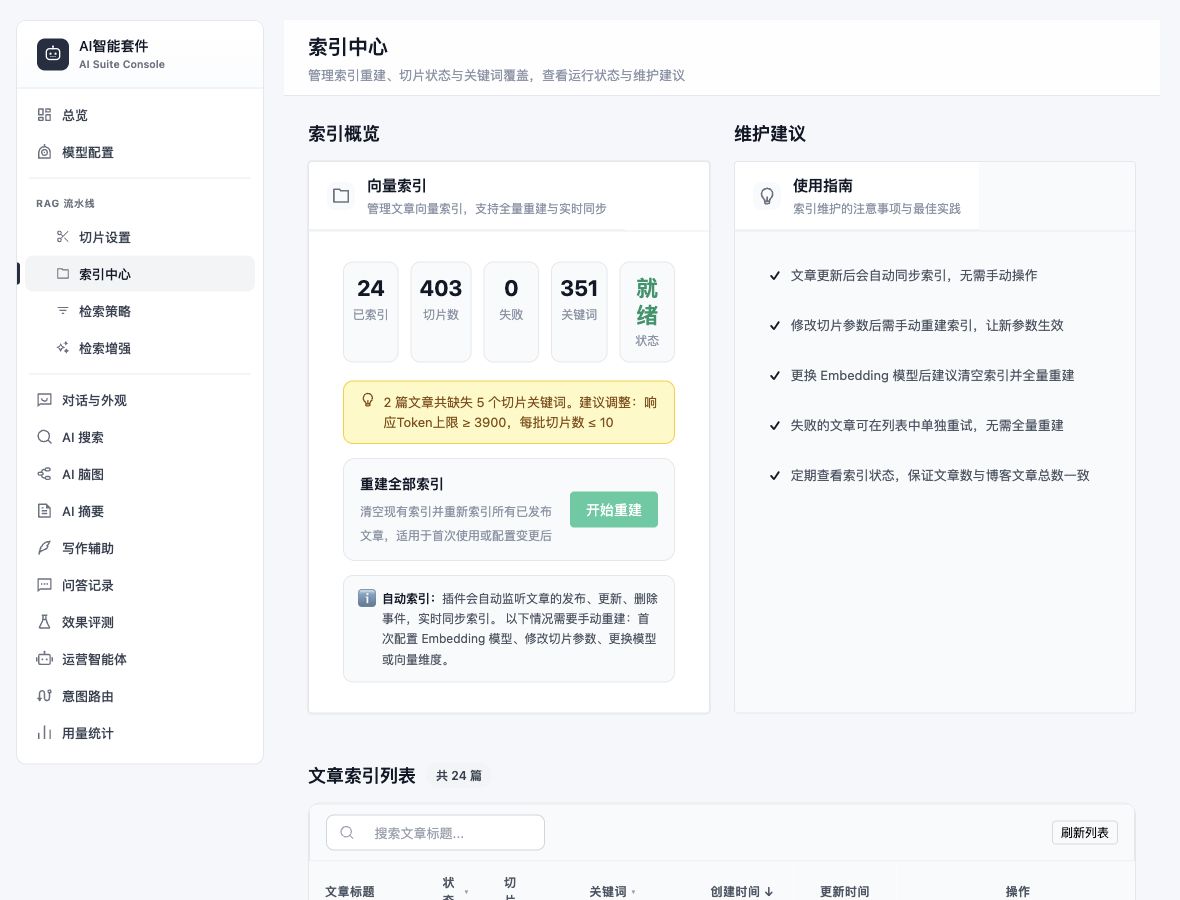The width and height of the screenshot is (1180, 900).
Task: Click tip 修改切片参数后需手动重建索引
Action: click(x=927, y=325)
